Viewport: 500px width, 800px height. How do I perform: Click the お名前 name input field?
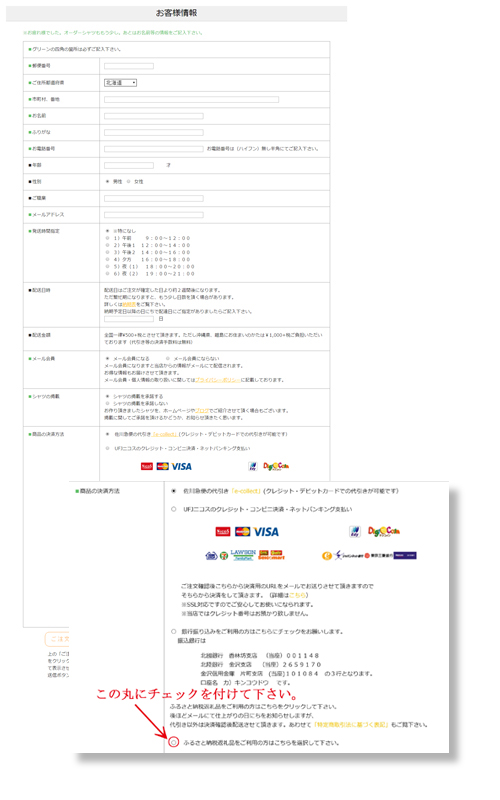click(x=154, y=116)
